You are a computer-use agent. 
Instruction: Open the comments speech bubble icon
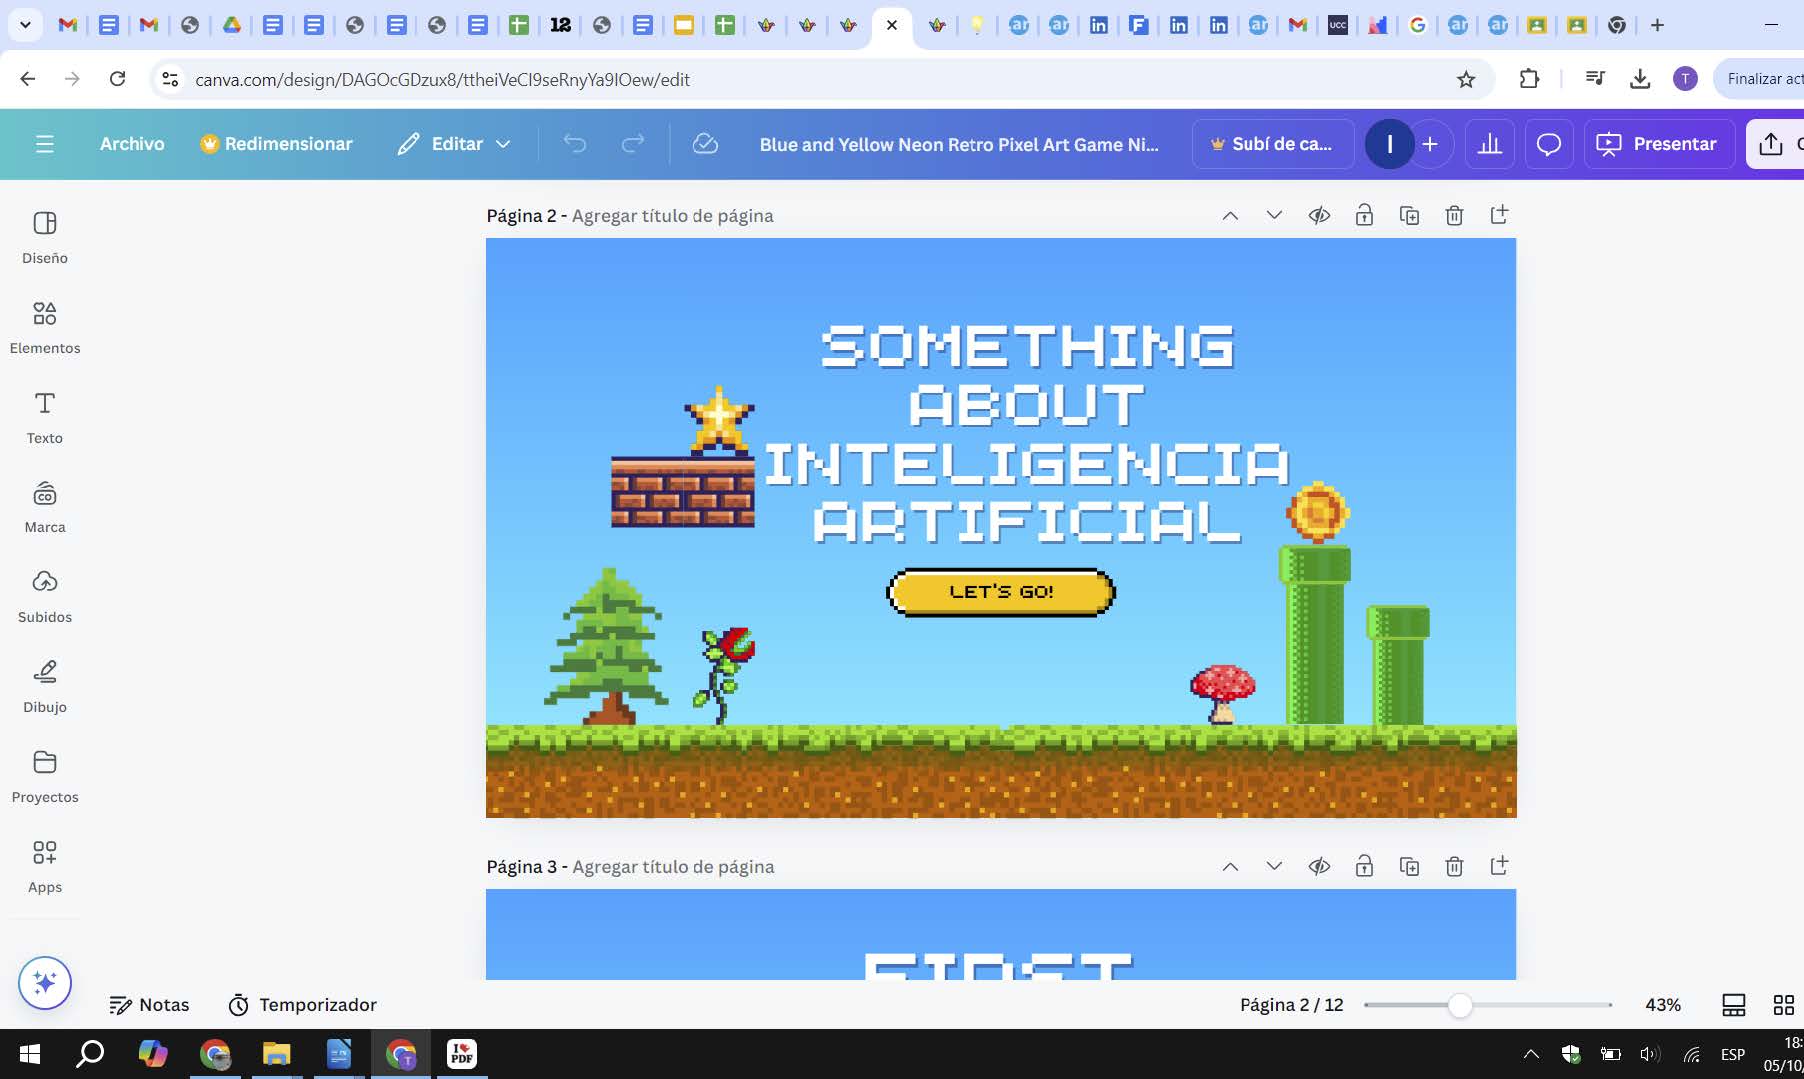[1548, 144]
